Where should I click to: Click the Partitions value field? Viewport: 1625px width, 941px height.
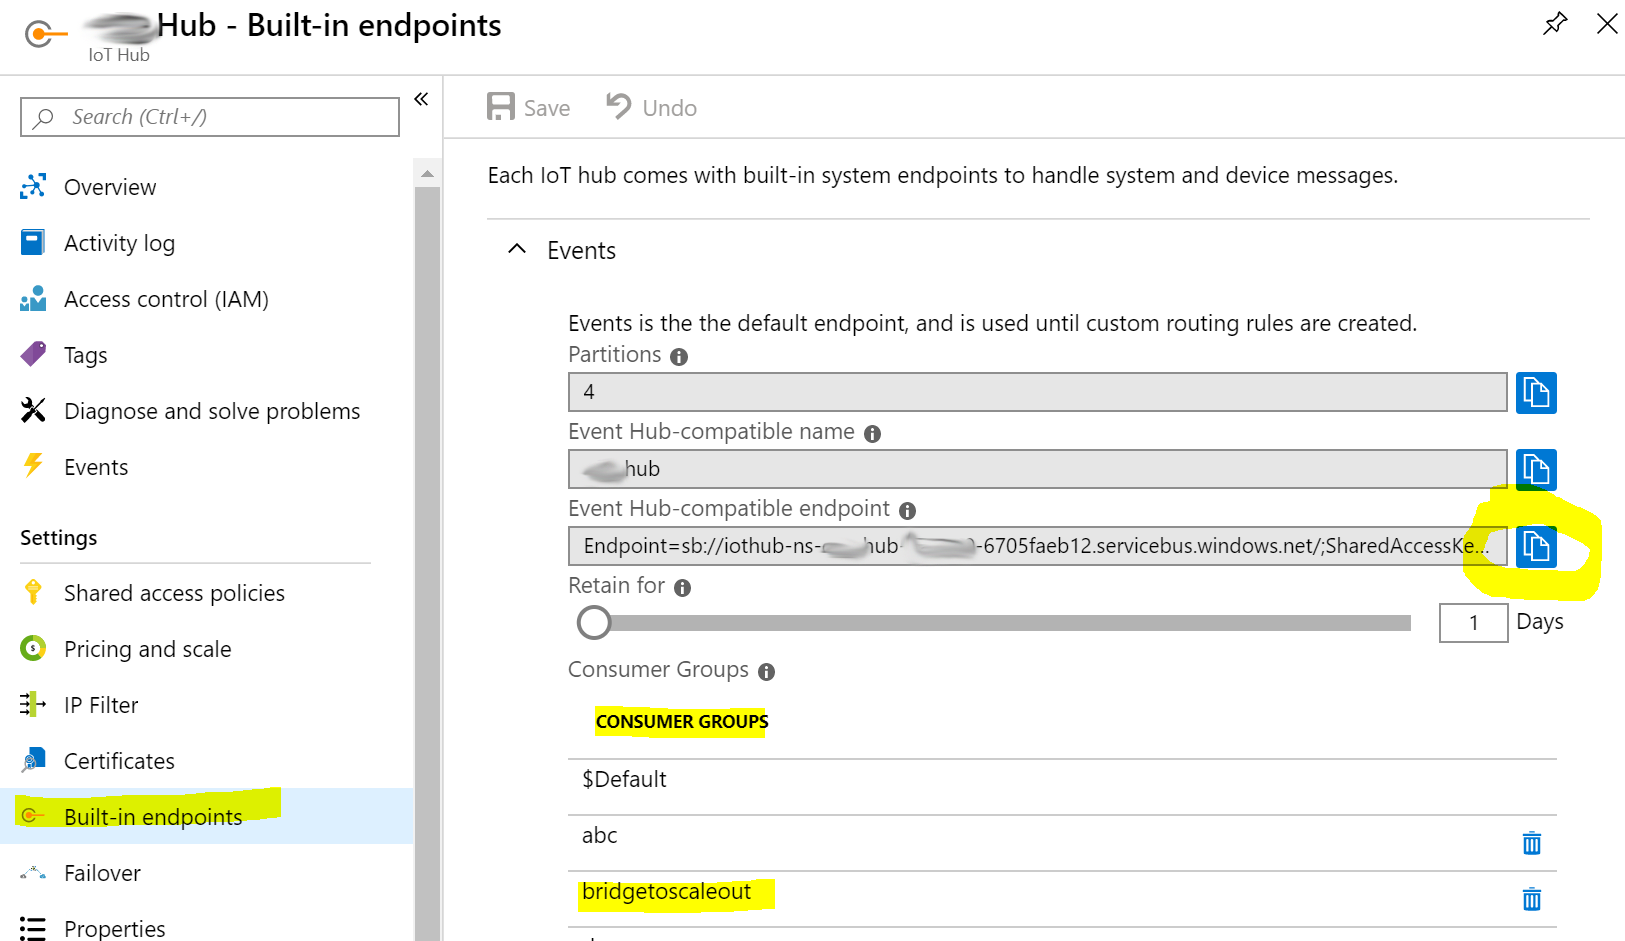pyautogui.click(x=1037, y=392)
